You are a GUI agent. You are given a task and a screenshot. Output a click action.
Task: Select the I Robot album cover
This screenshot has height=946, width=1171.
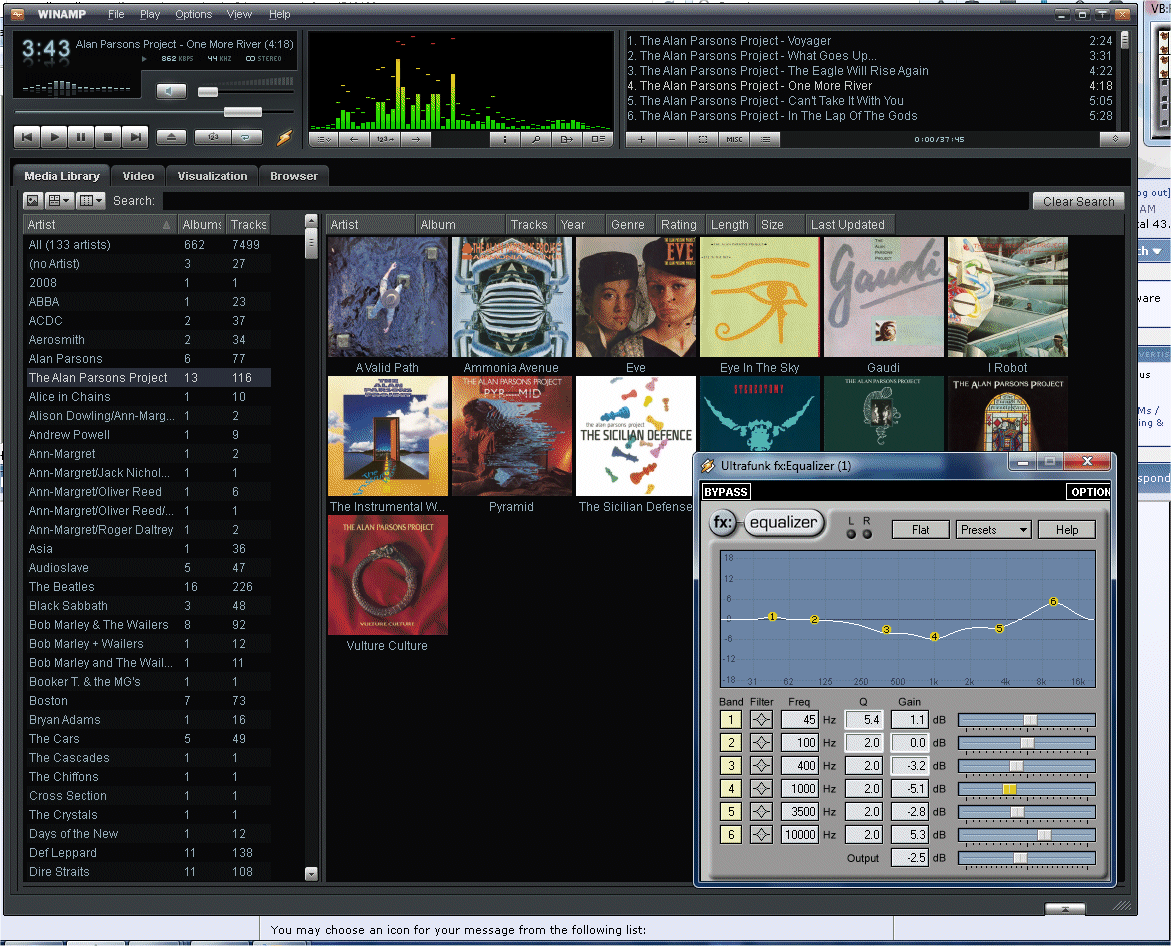pos(1007,297)
